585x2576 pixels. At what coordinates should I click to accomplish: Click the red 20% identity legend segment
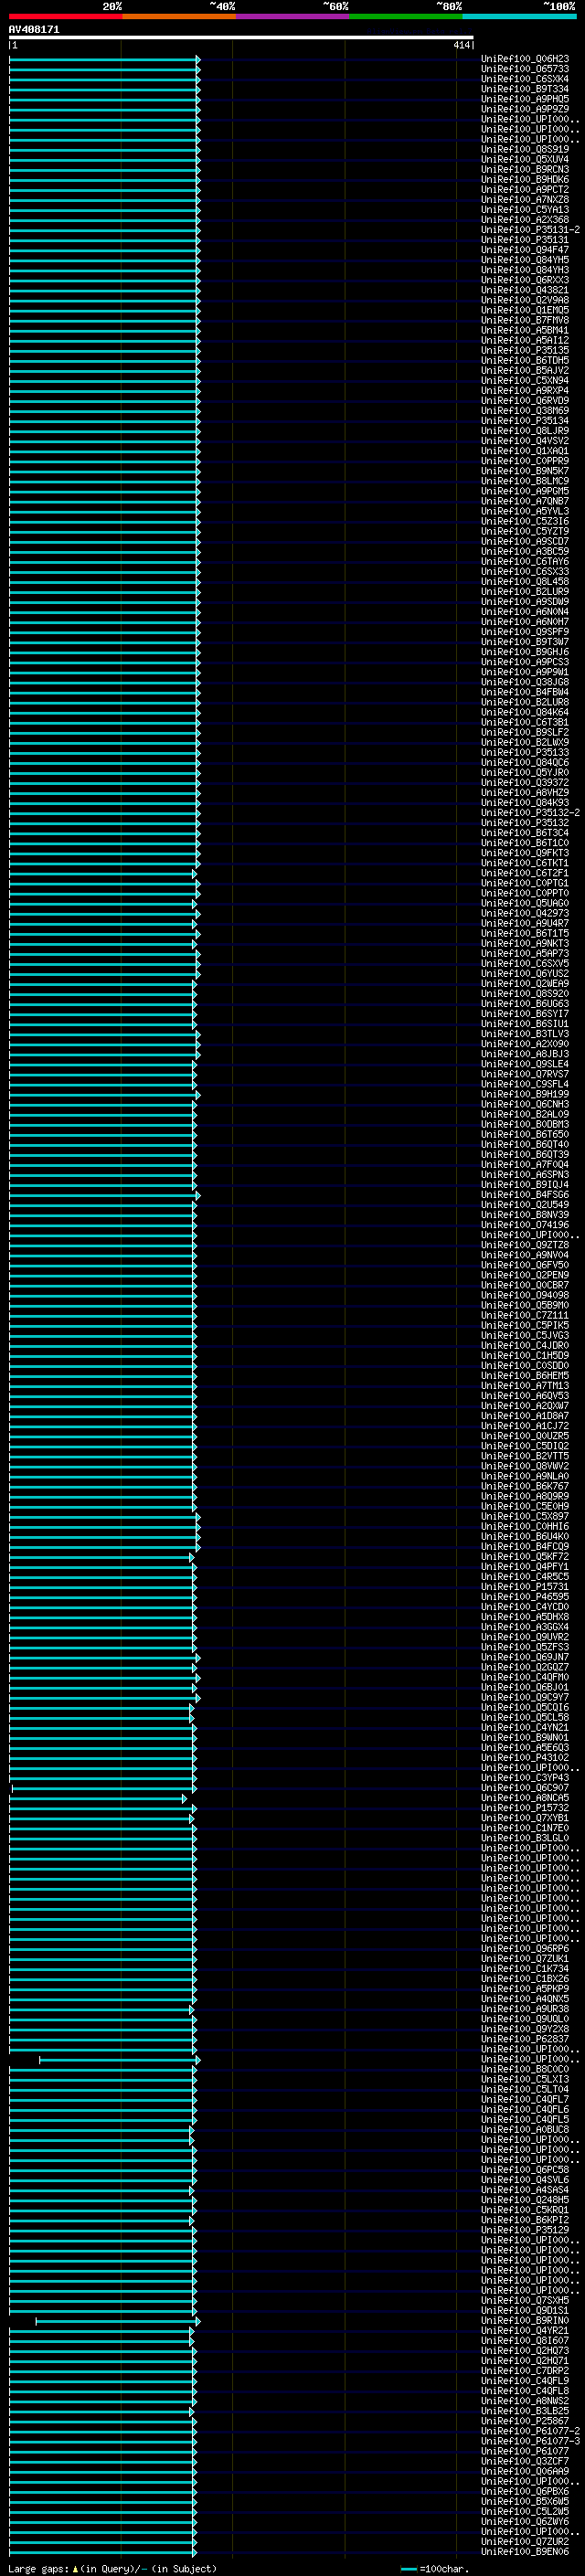click(65, 16)
